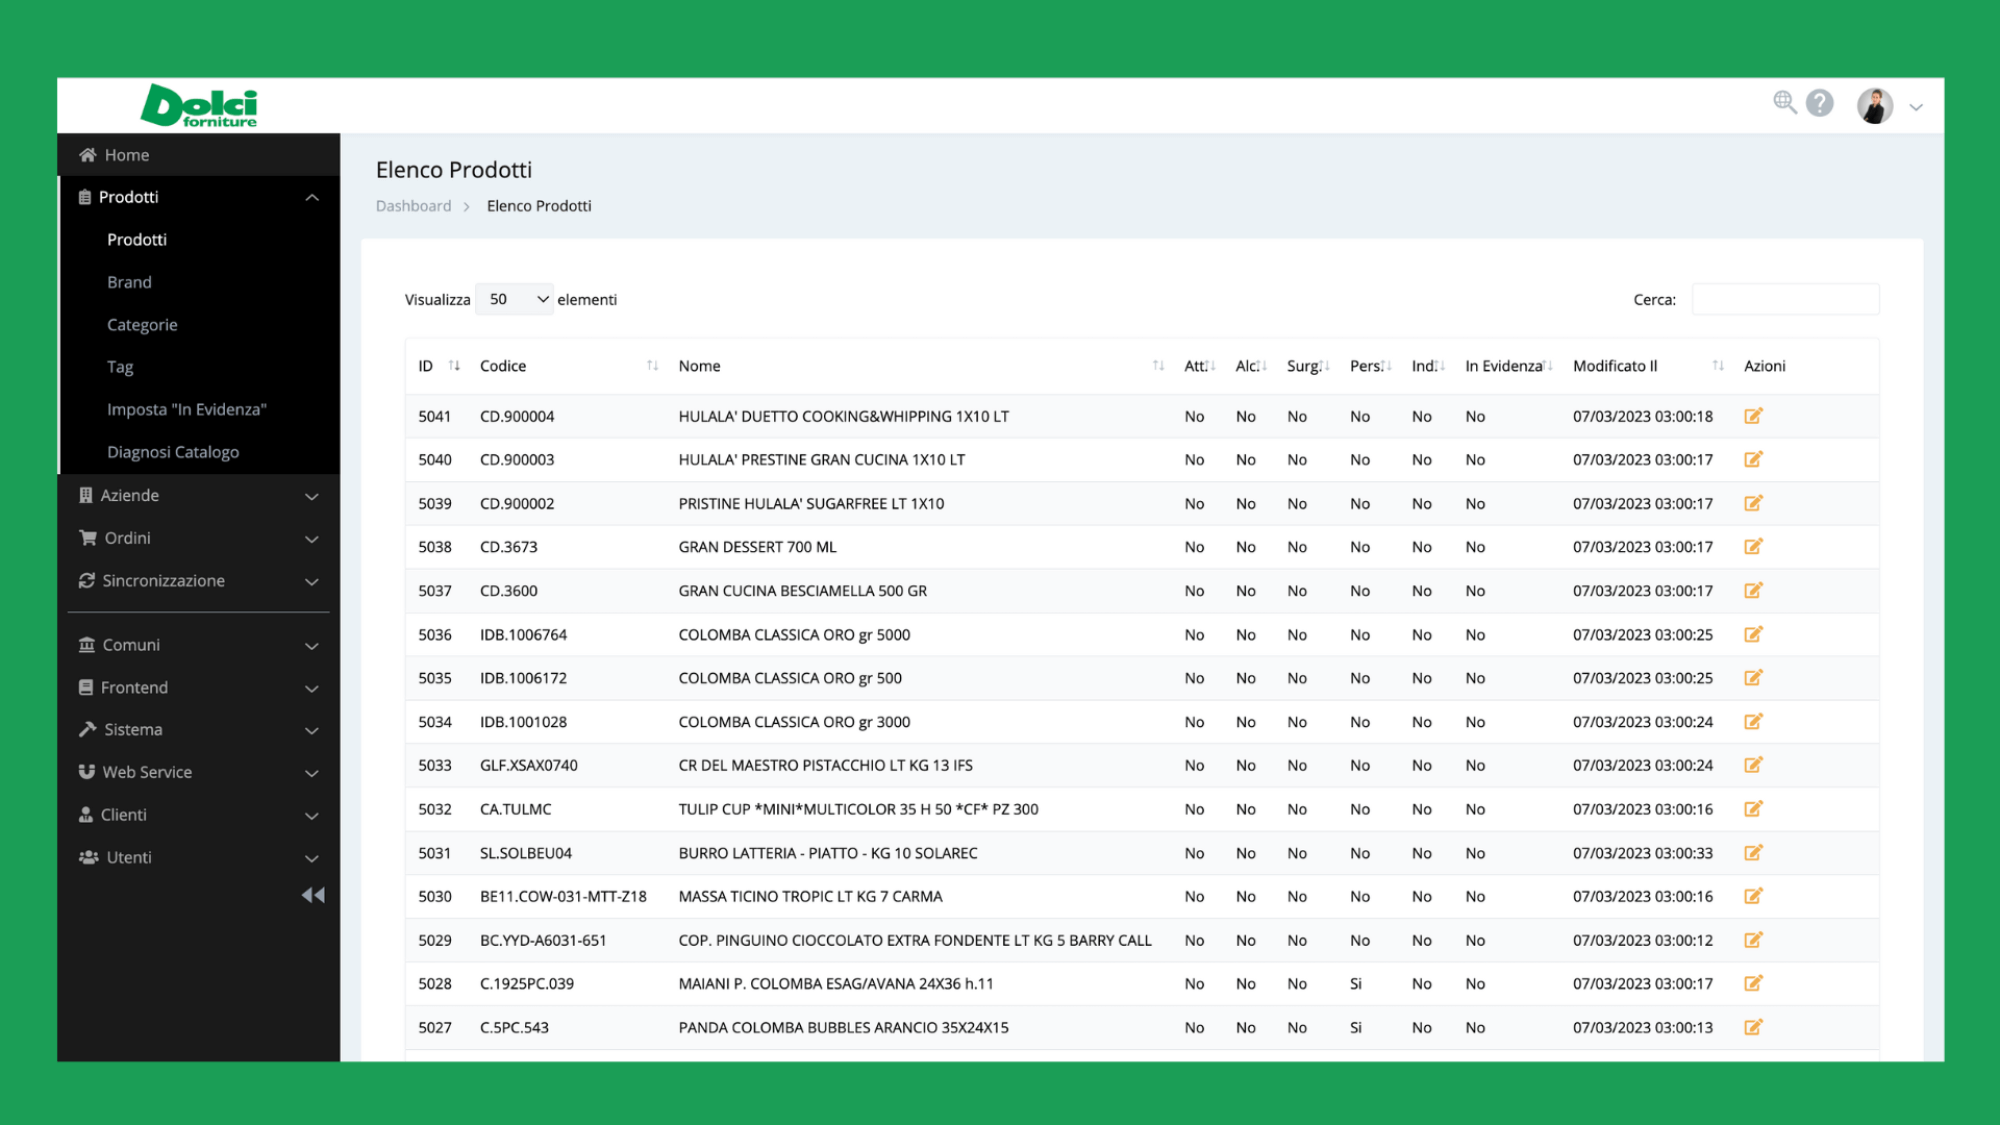Click the Dolci forniture logo

coord(199,105)
